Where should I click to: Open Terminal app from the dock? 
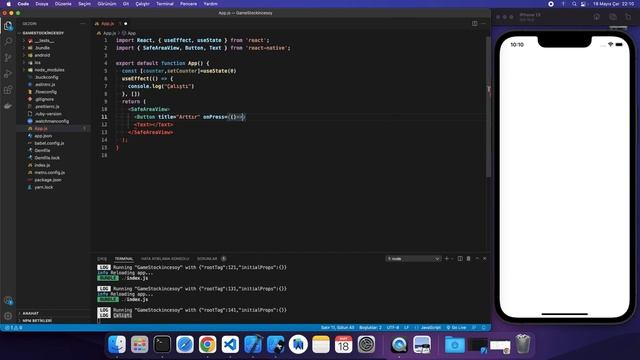[x=162, y=345]
